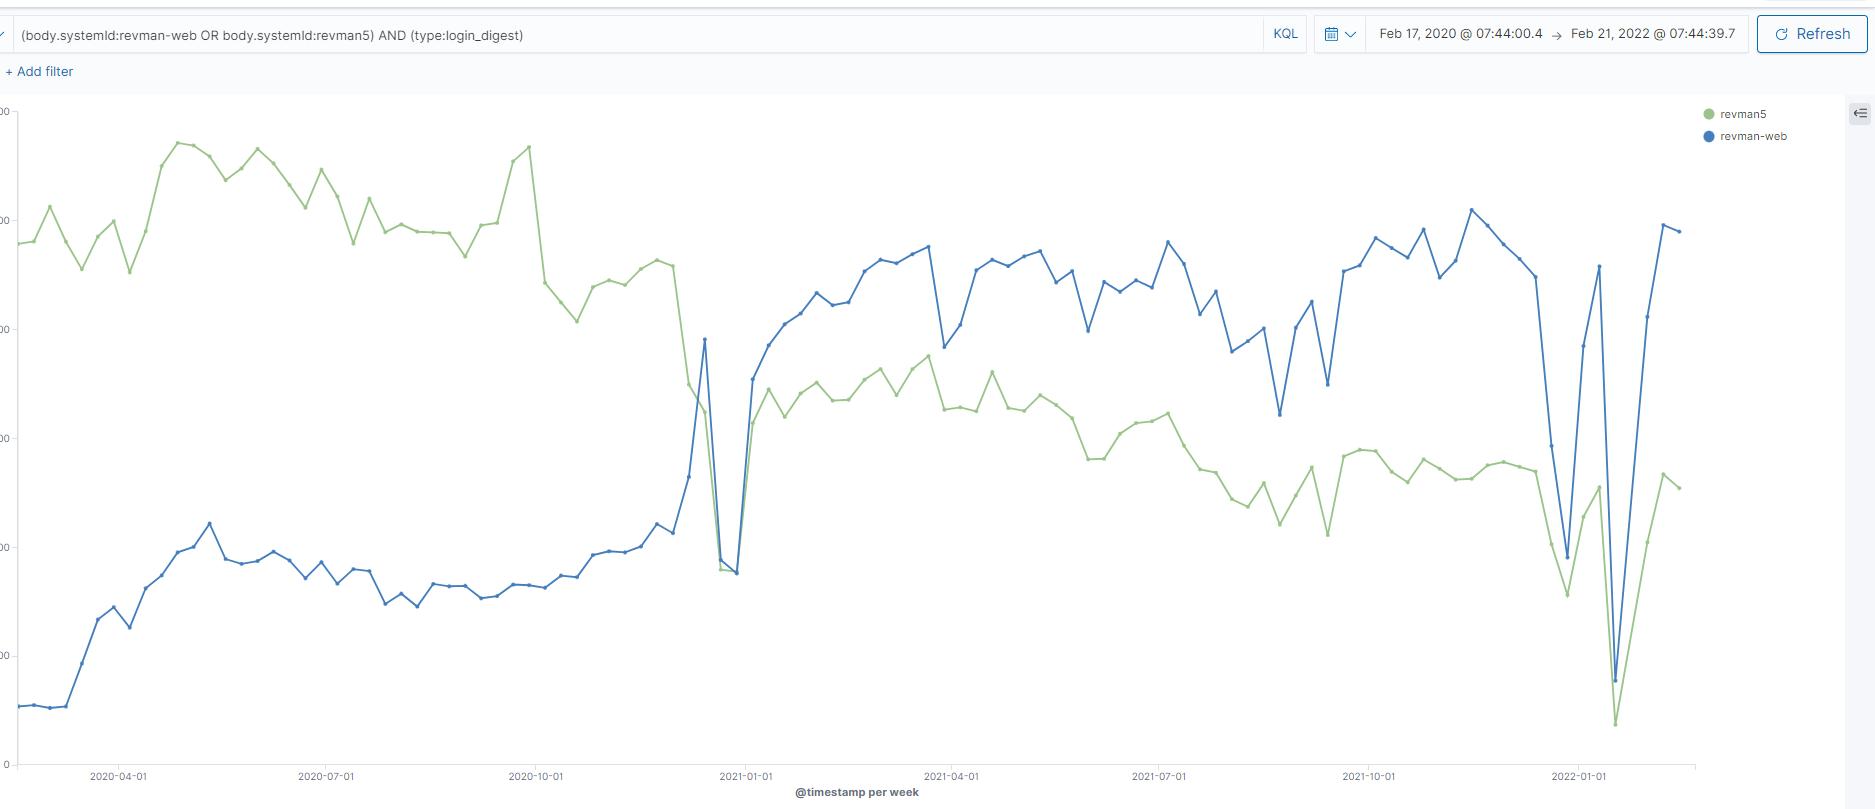Edit start date Feb 17, 2020
The image size is (1875, 809).
[1460, 34]
